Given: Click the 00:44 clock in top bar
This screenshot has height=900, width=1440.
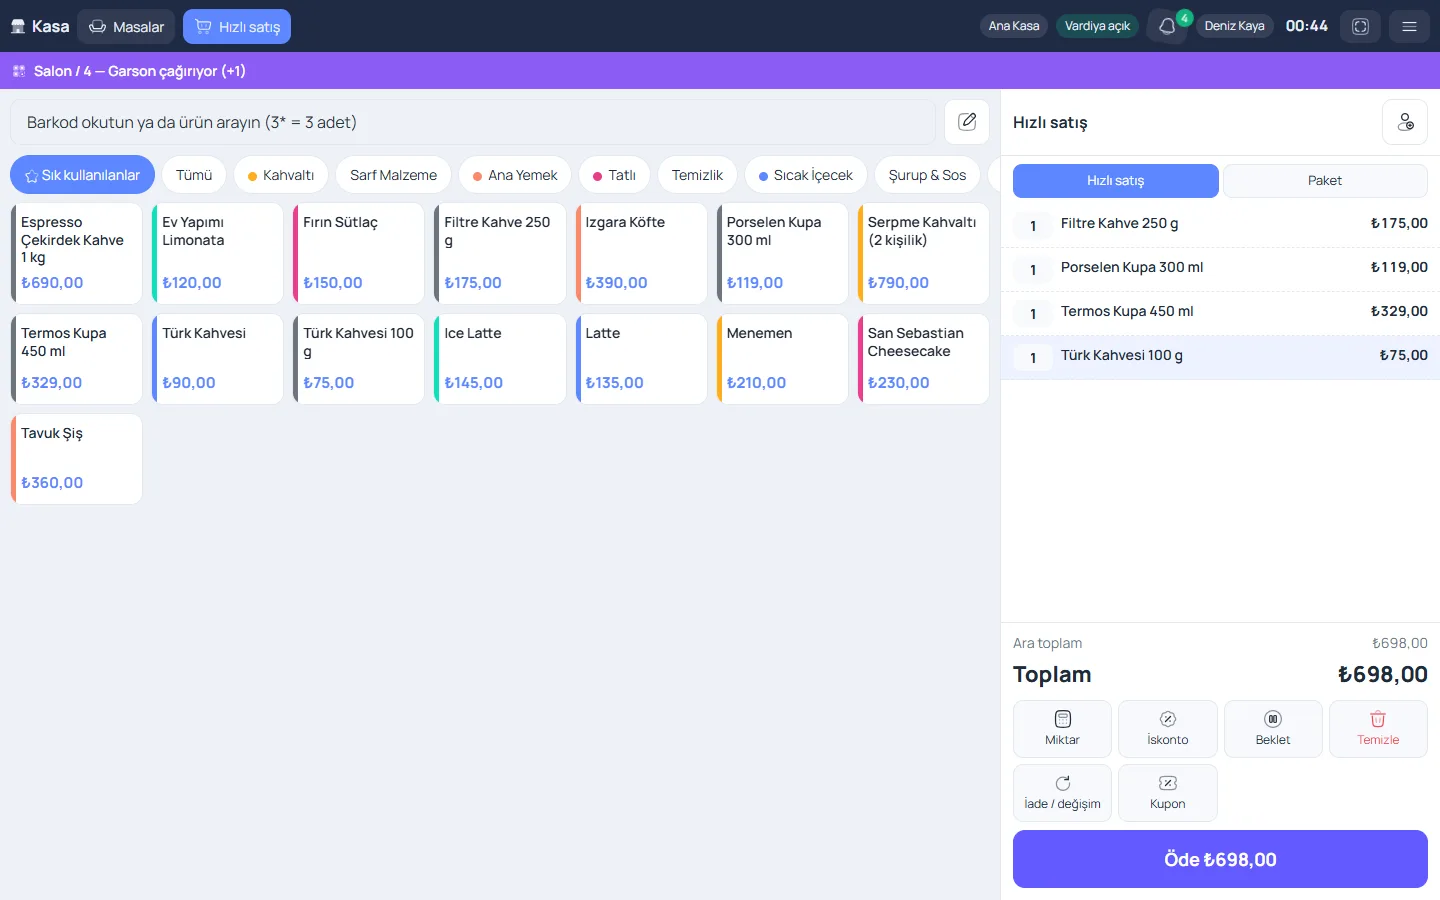Looking at the screenshot, I should coord(1306,26).
